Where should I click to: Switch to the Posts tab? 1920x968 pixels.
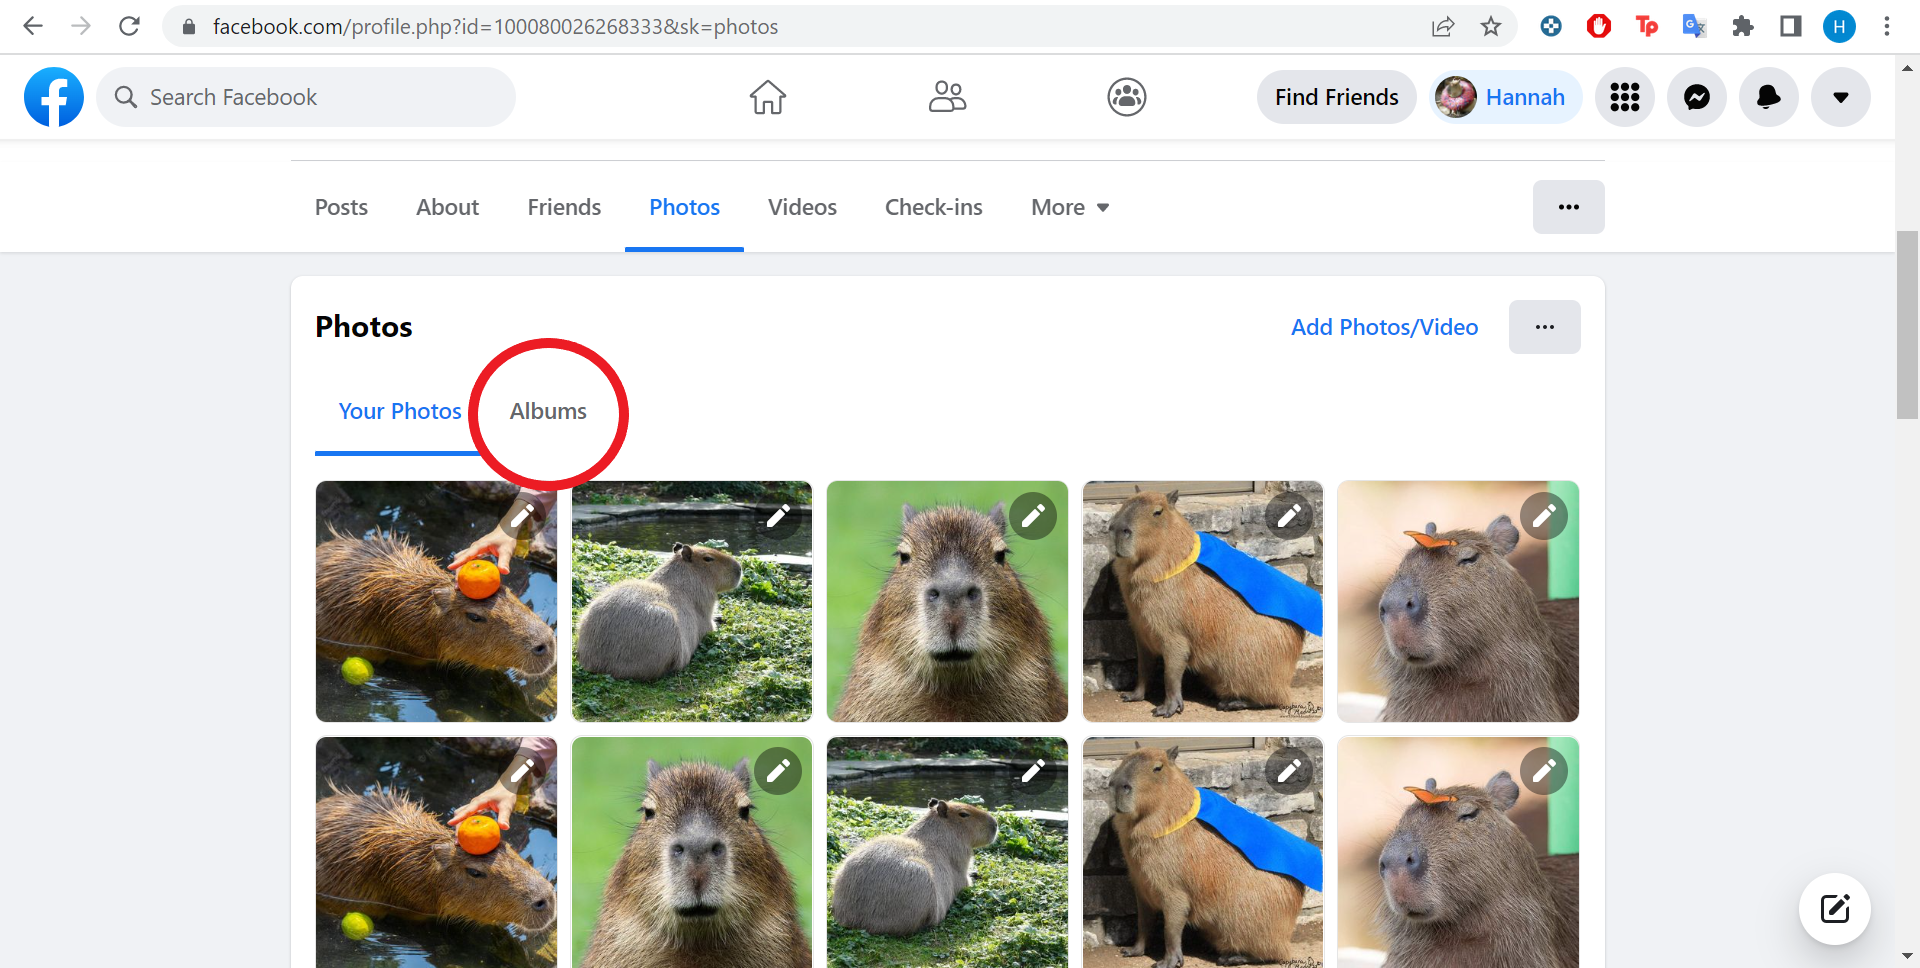pos(341,207)
